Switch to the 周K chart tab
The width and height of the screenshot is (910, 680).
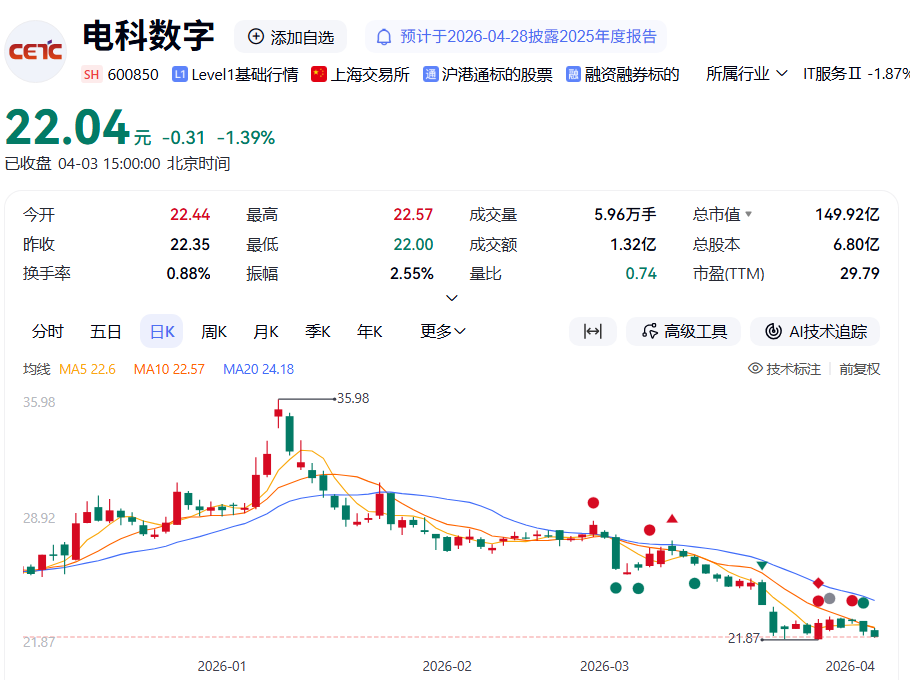(214, 332)
